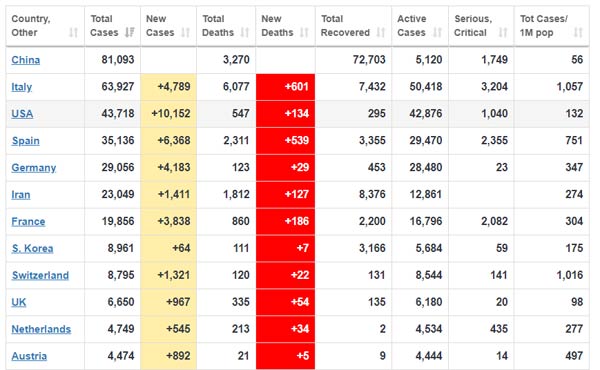
Task: Sort table by New Cases arrows
Action: (x=186, y=33)
